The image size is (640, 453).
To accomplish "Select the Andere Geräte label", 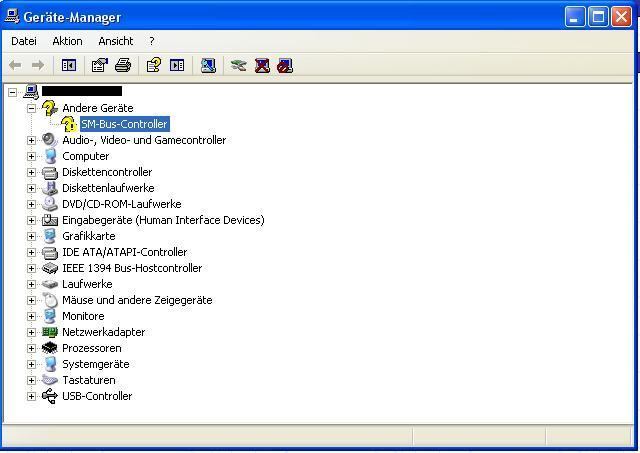I will [98, 108].
